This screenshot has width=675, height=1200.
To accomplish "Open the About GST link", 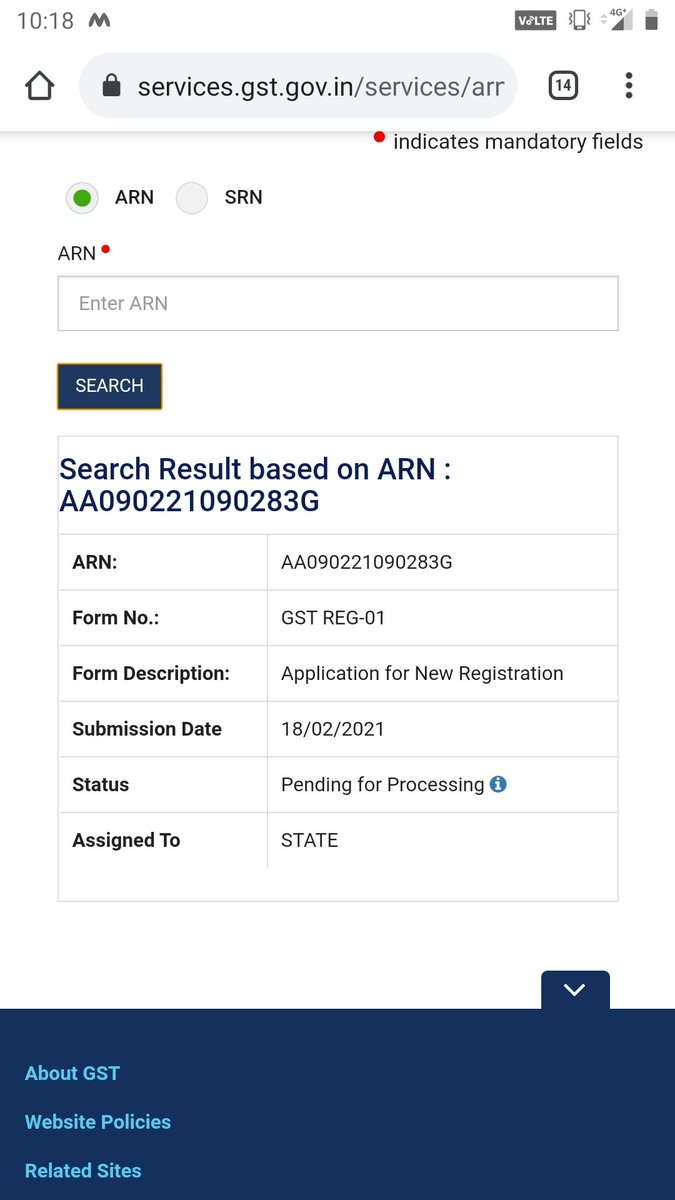I will coord(72,1073).
